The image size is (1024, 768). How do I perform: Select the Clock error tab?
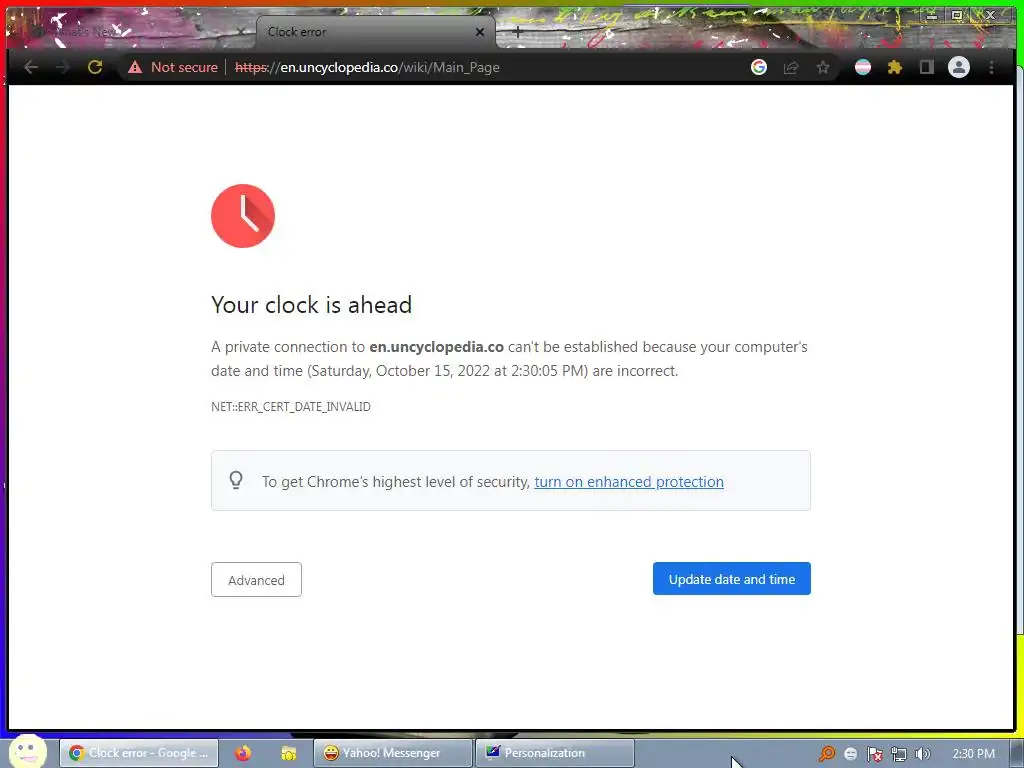(x=376, y=31)
